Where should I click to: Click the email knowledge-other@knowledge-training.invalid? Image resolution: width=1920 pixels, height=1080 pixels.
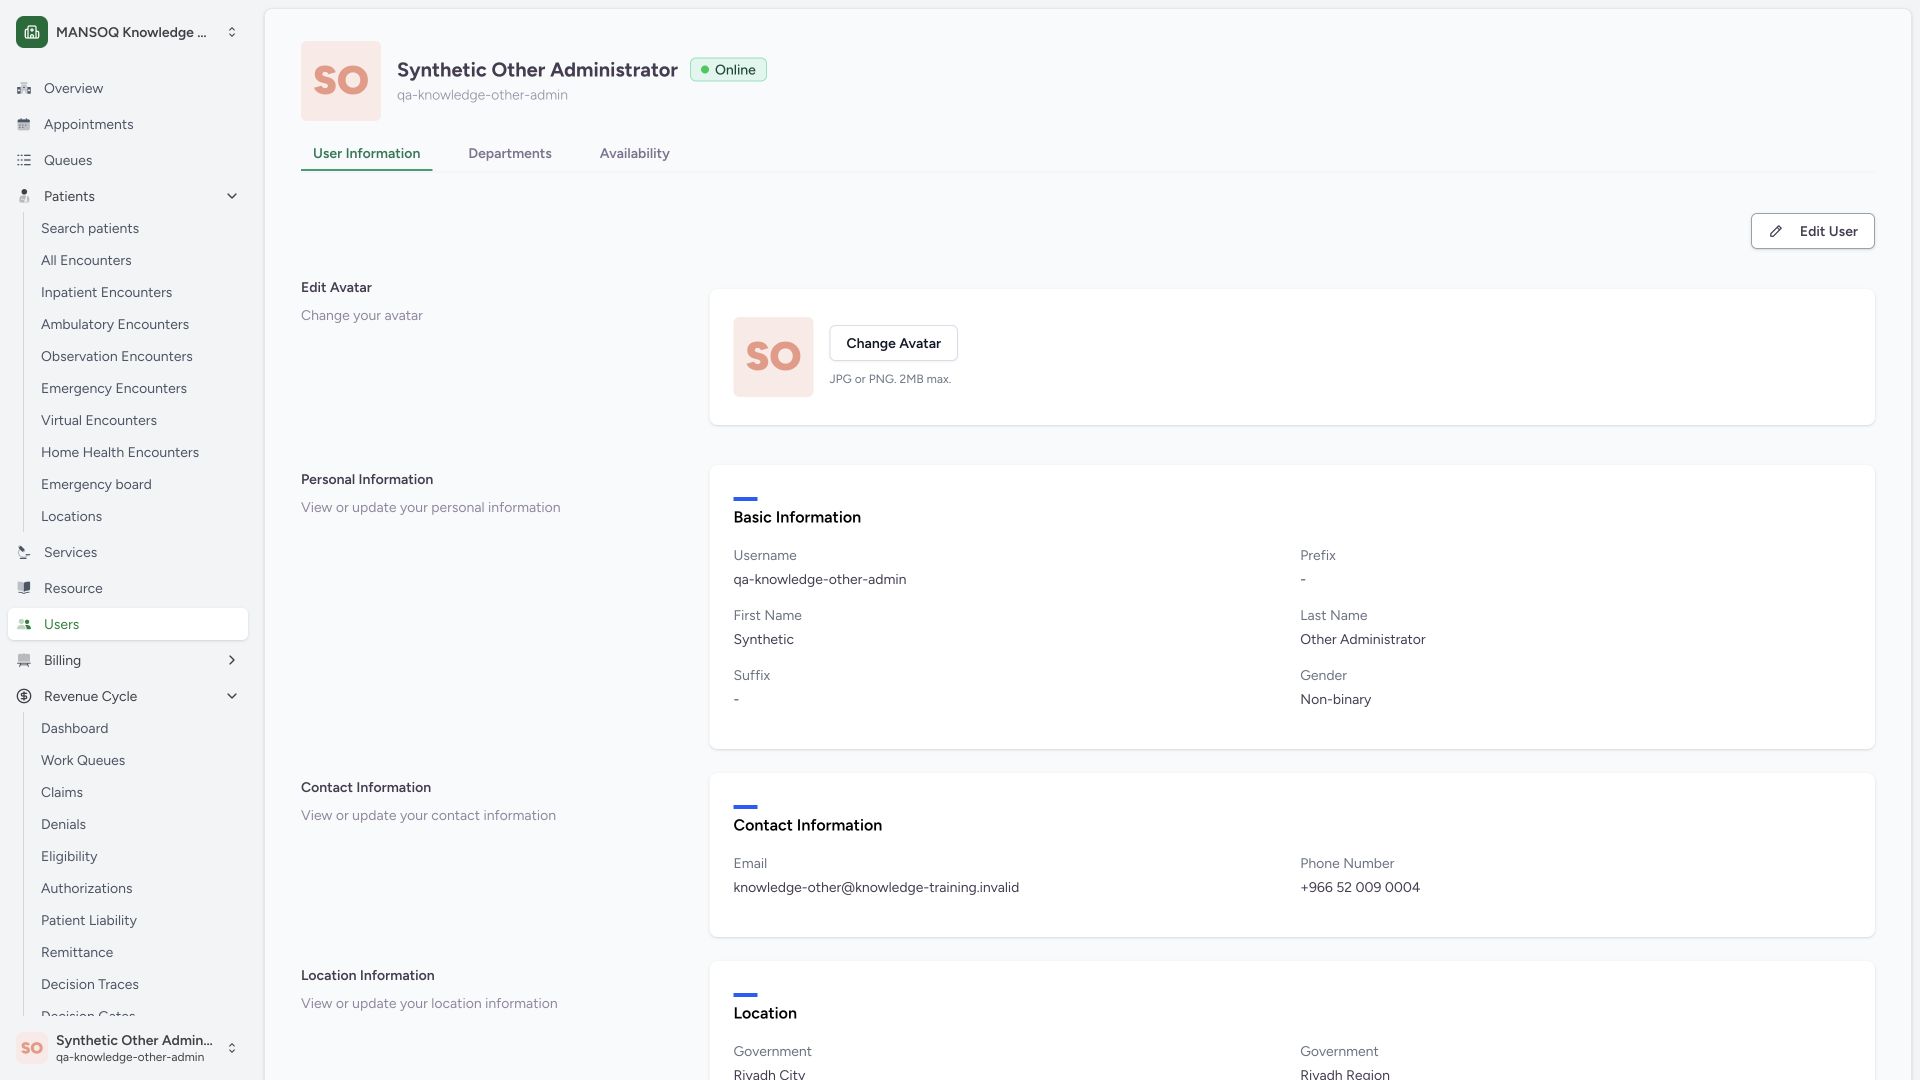click(876, 887)
